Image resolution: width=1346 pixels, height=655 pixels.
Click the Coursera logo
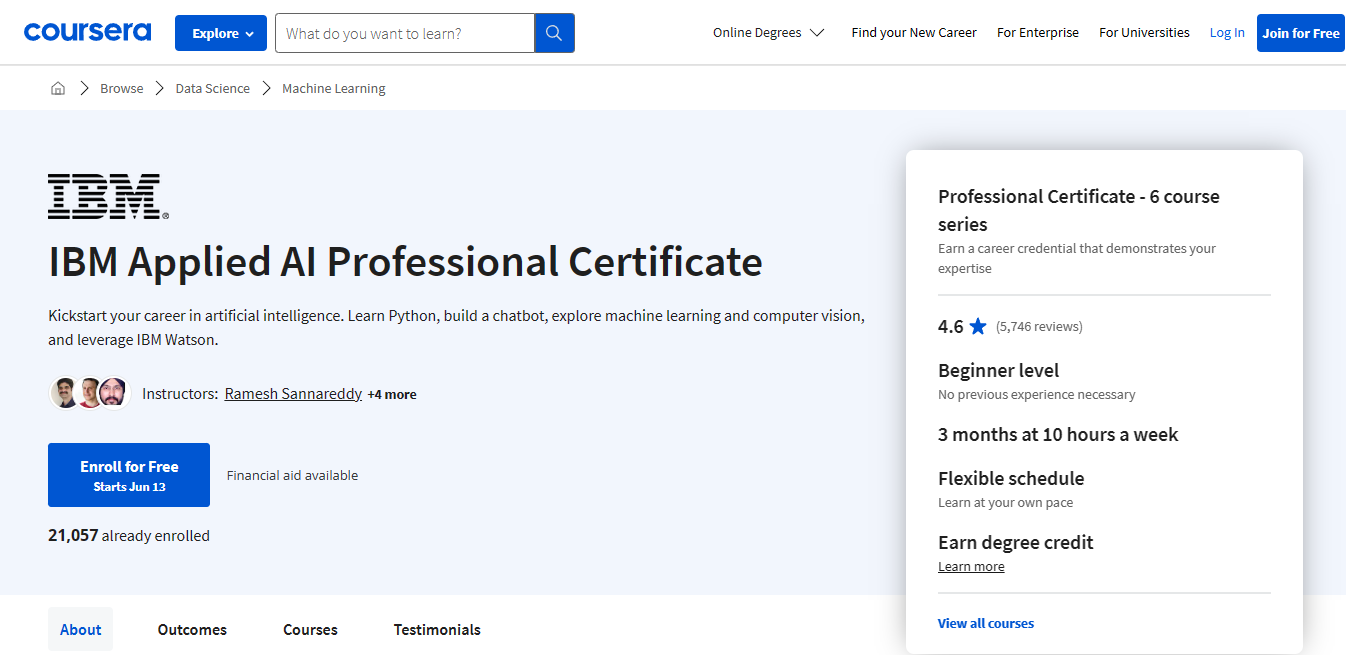87,33
